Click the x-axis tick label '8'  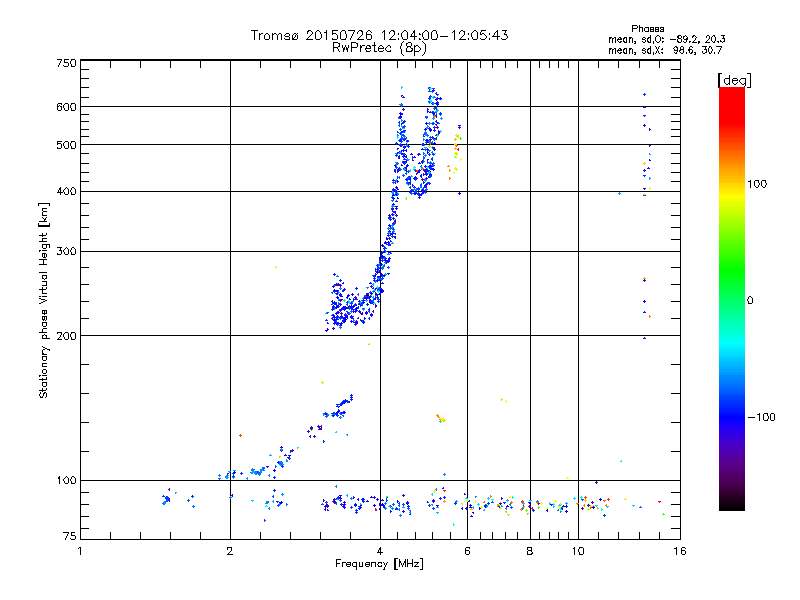530,551
